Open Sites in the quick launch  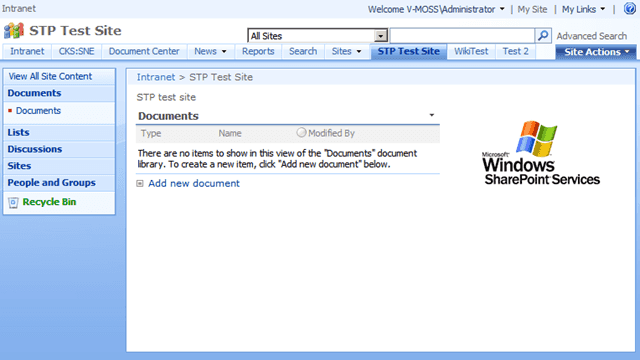(19, 166)
